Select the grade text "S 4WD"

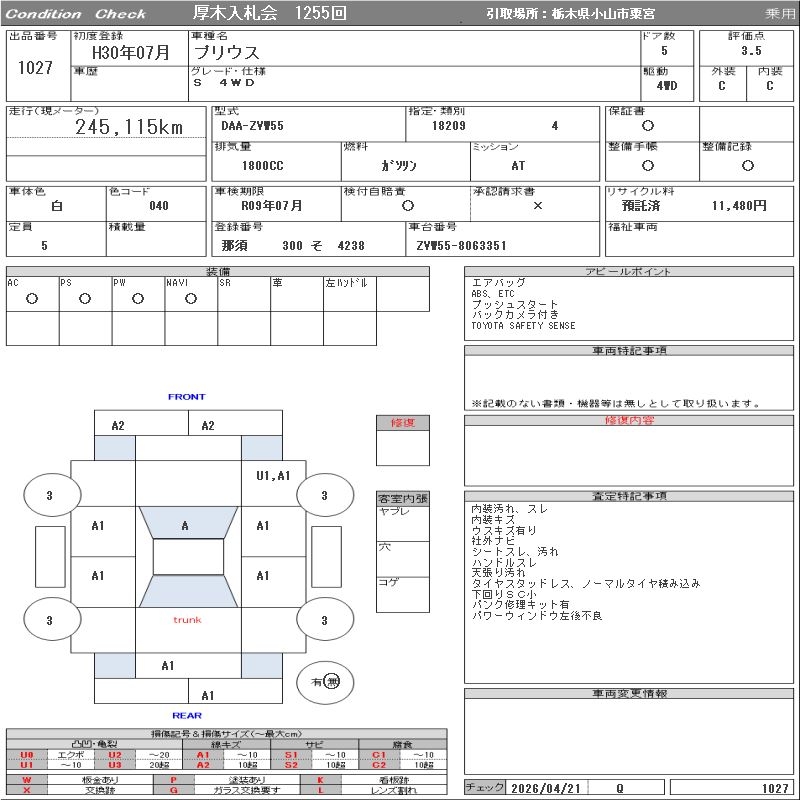tap(223, 83)
